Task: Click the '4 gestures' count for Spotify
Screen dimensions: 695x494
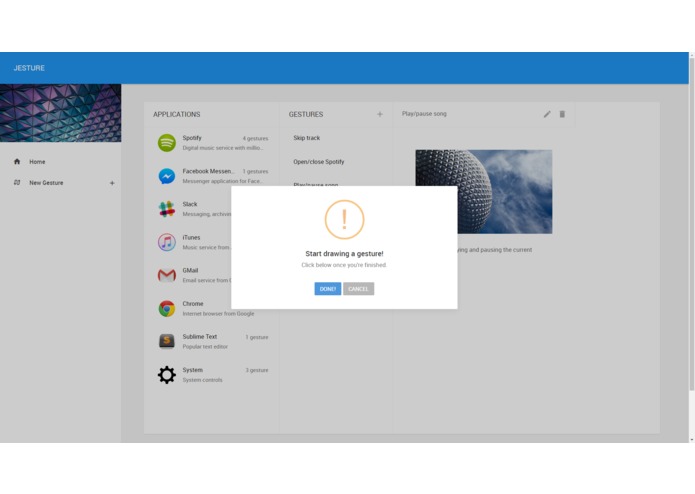Action: [255, 138]
